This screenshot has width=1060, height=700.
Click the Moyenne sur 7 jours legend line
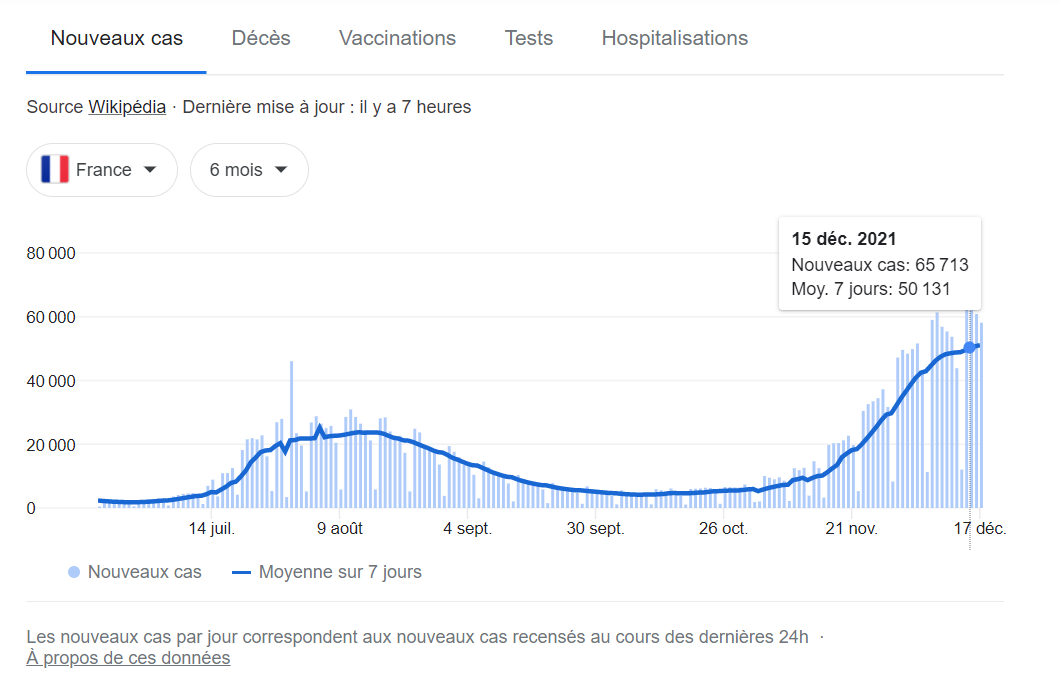241,573
